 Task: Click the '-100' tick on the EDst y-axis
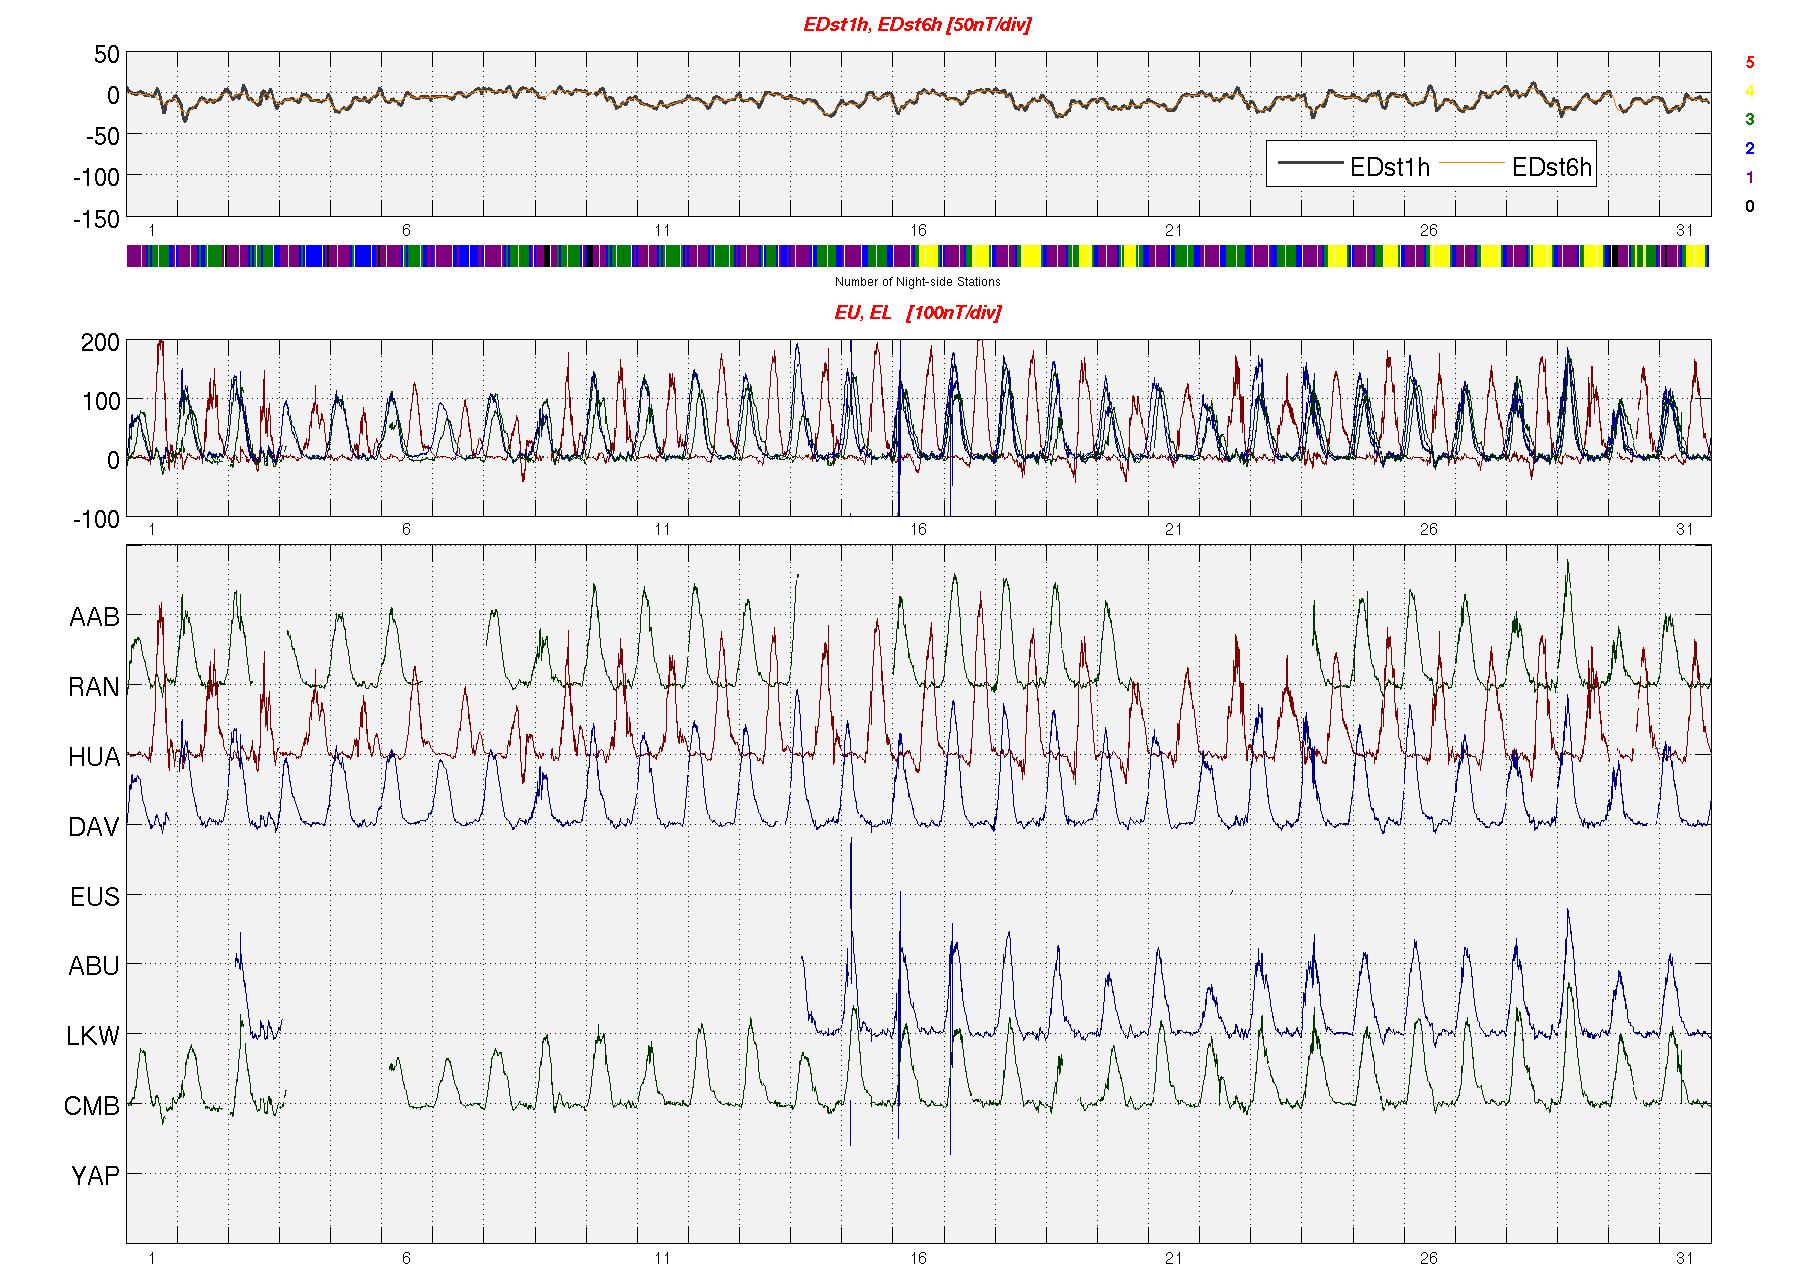(x=96, y=178)
